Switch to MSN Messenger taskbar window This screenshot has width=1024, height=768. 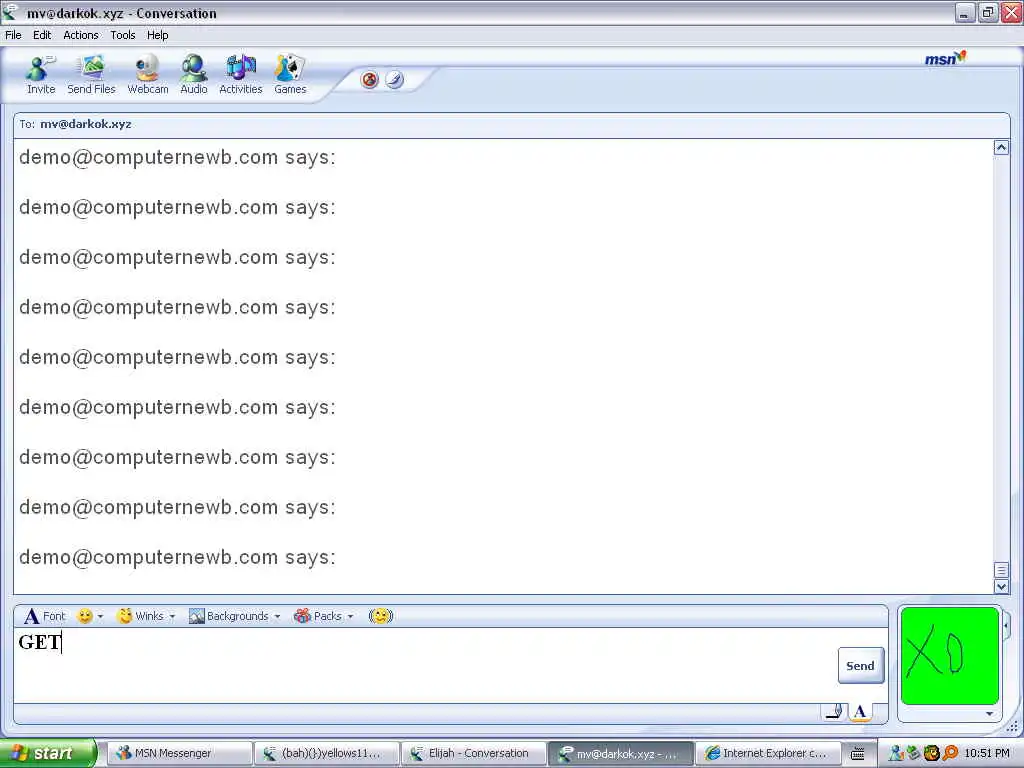178,754
